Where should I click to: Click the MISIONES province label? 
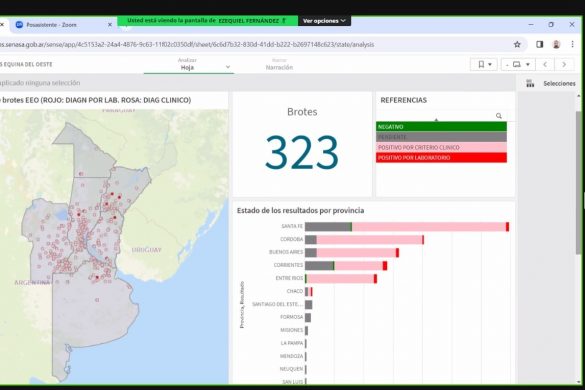[292, 330]
